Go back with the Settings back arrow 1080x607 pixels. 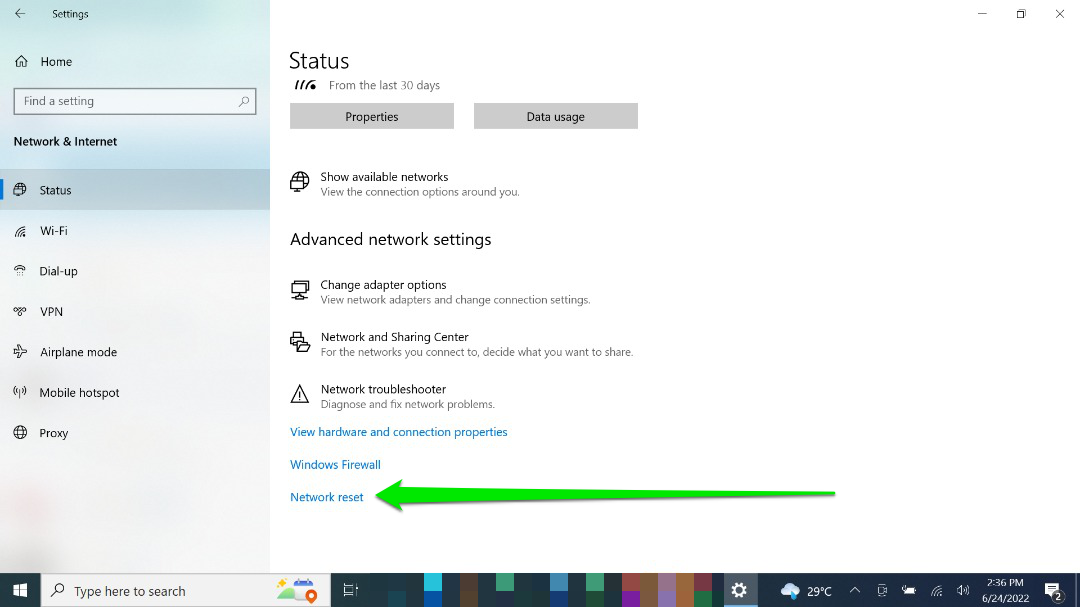point(20,14)
